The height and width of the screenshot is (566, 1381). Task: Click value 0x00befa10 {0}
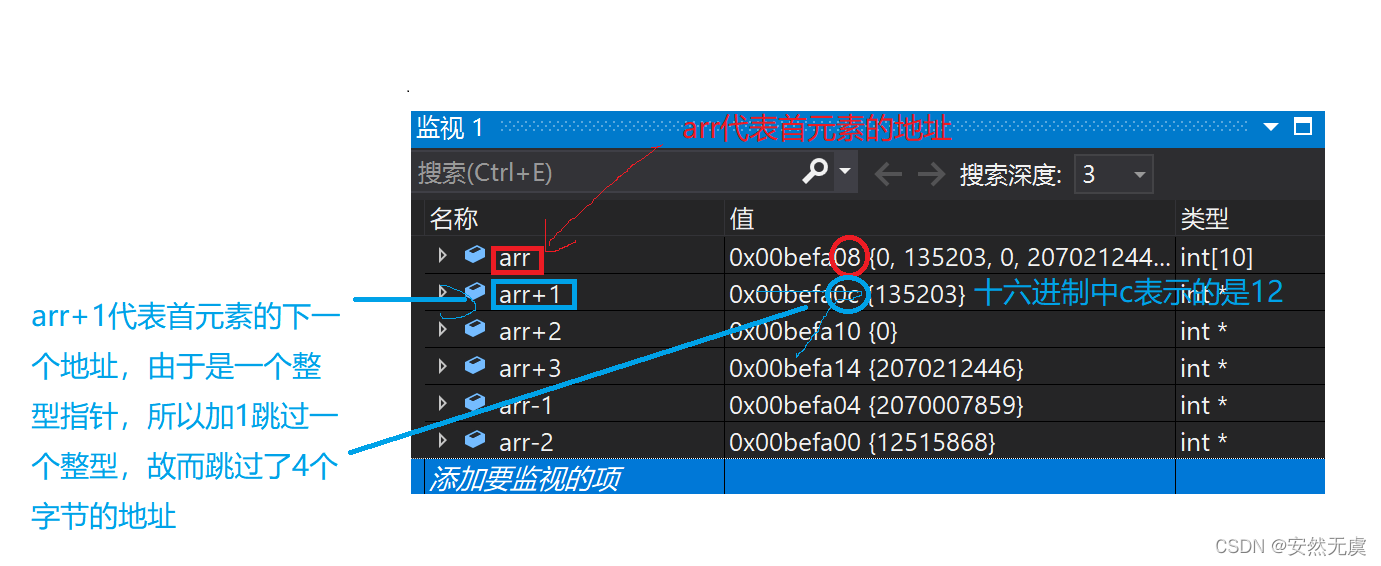pos(814,331)
